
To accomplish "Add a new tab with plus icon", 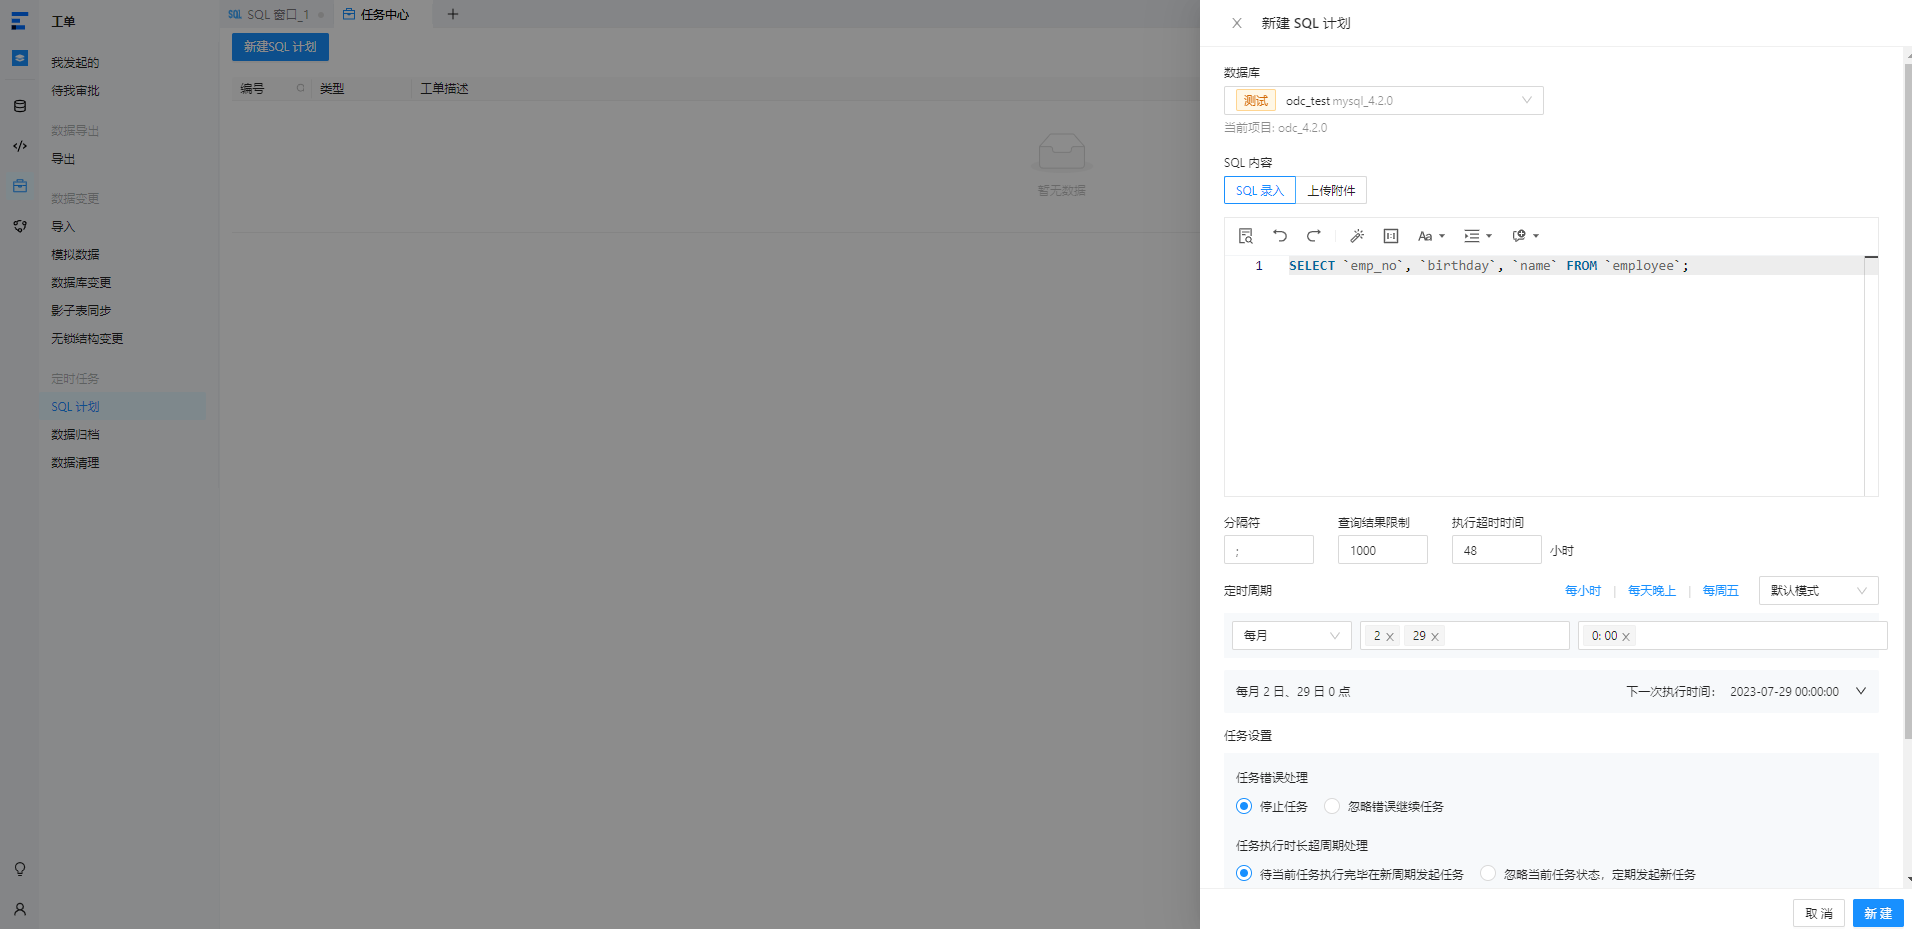I will 452,14.
